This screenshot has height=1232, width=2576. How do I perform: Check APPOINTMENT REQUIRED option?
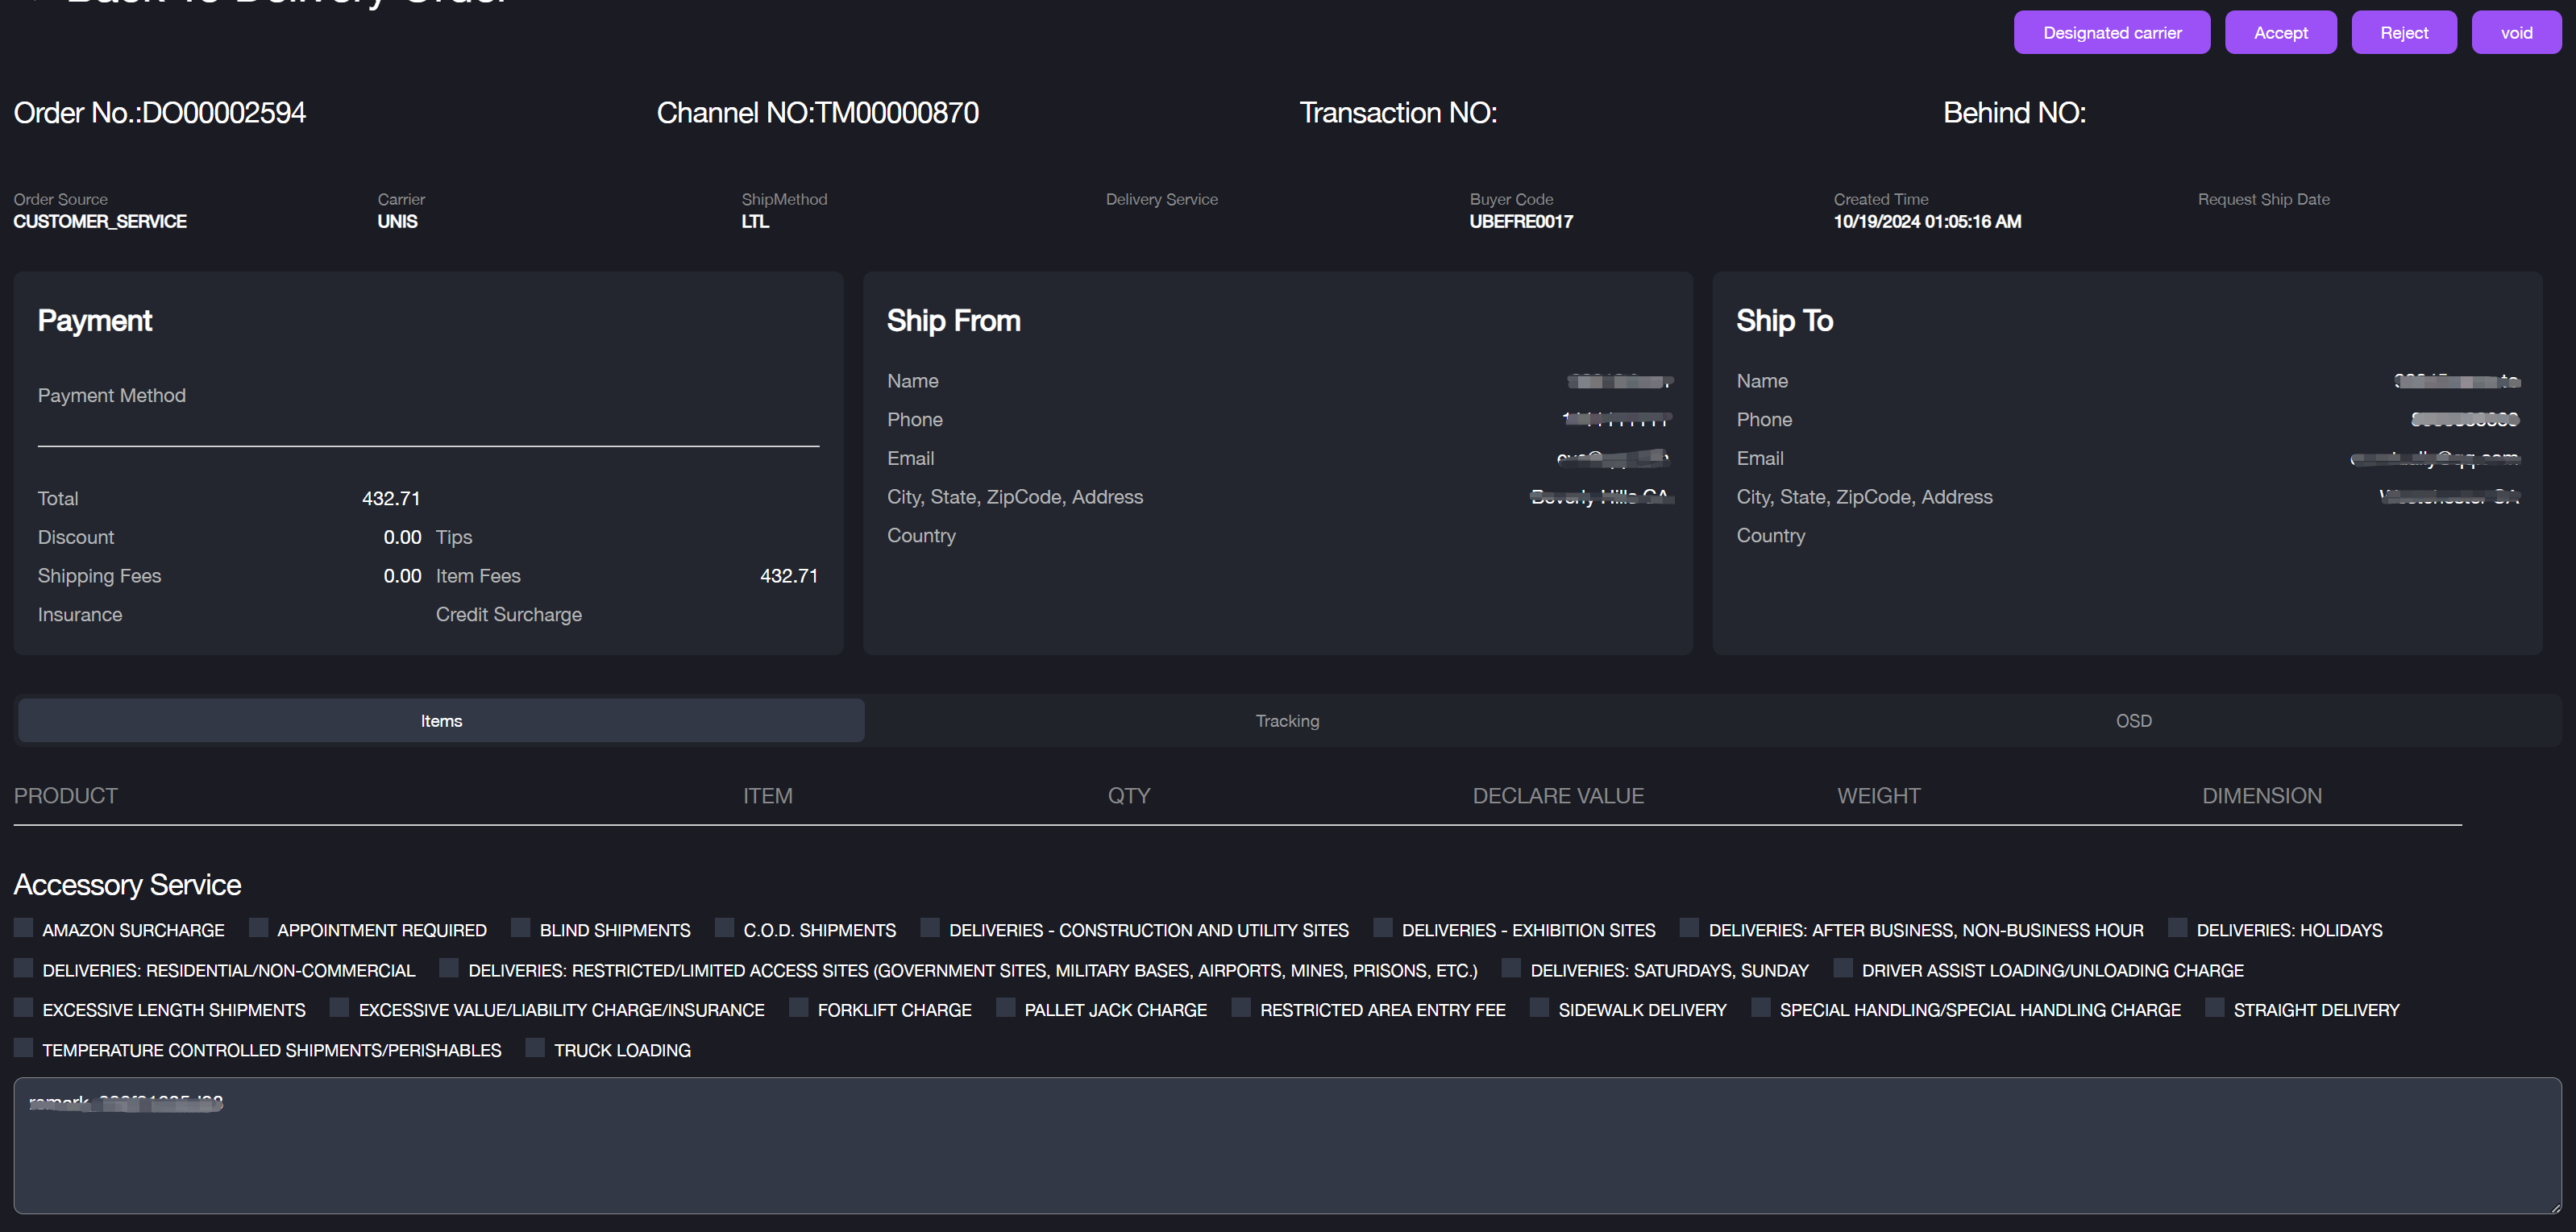coord(258,928)
